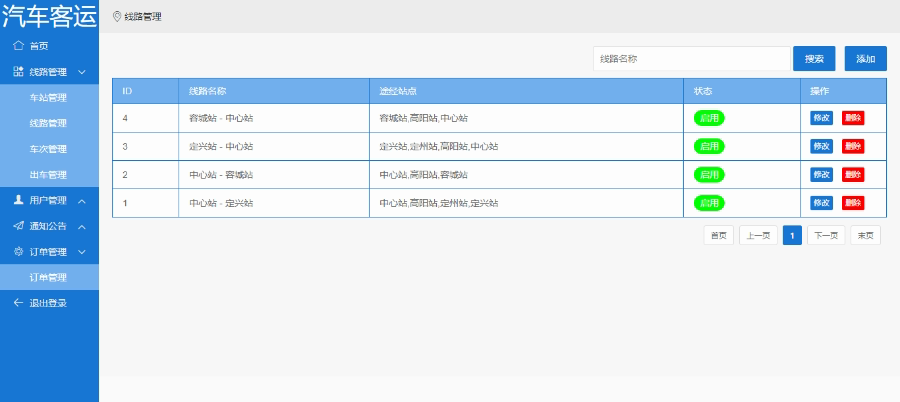This screenshot has height=402, width=900.
Task: Open the 出车管理 submenu item
Action: (x=49, y=175)
